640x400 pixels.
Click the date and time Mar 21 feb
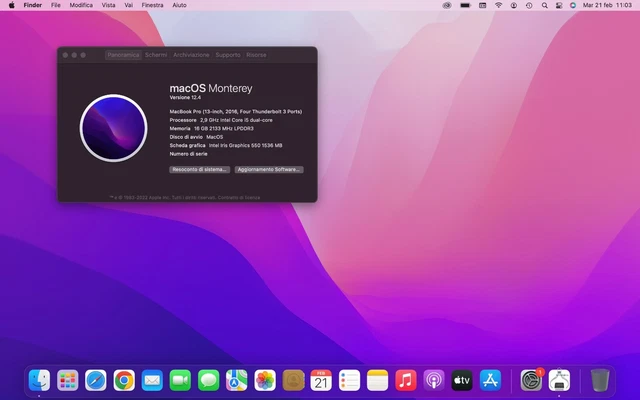[x=607, y=5]
